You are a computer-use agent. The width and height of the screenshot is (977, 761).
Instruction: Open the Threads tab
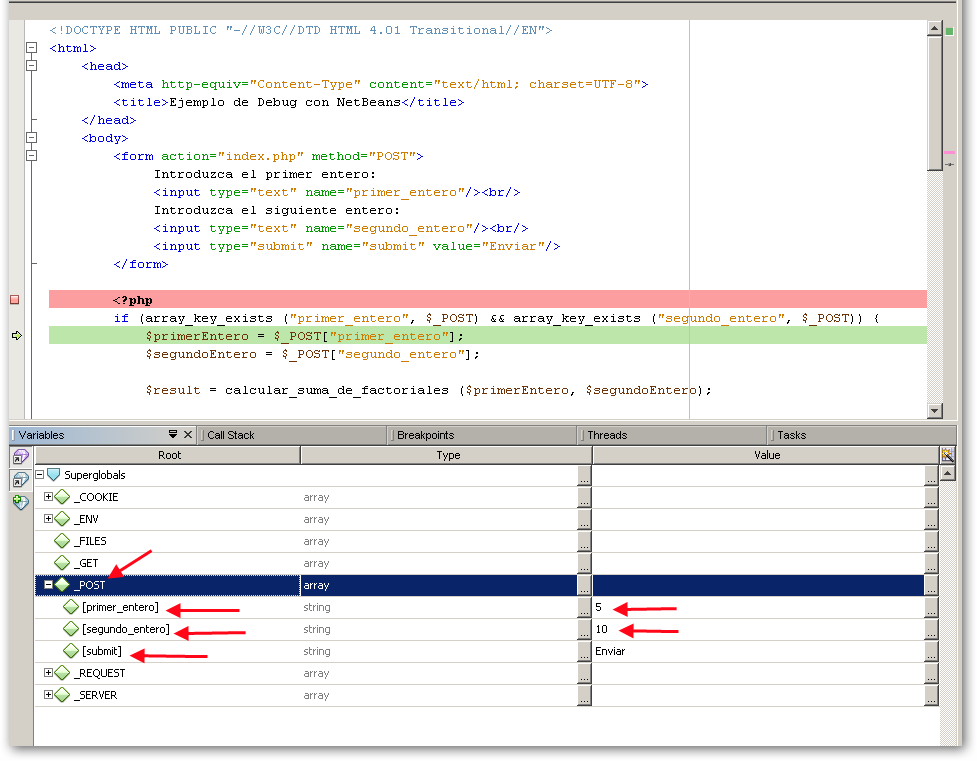pyautogui.click(x=606, y=435)
